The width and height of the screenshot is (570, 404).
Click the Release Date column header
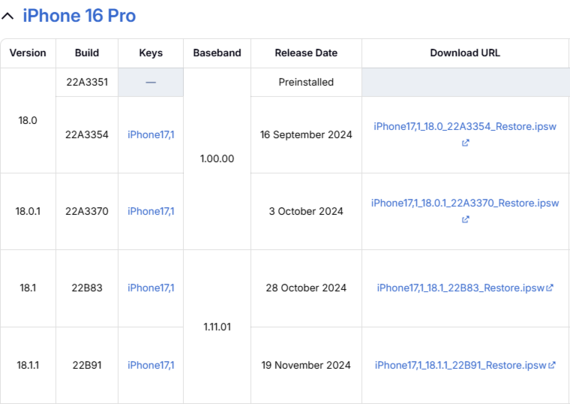(x=306, y=53)
